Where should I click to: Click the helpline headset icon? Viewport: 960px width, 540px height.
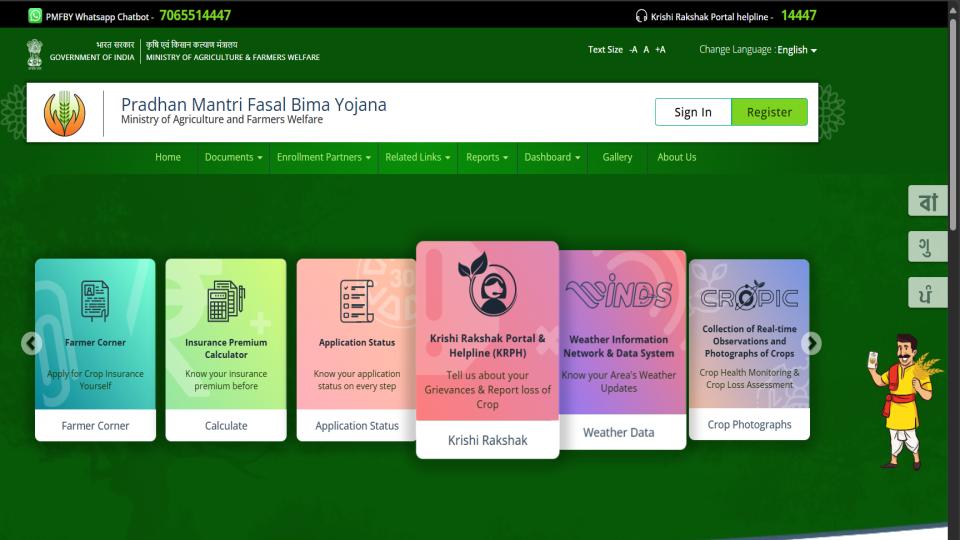pyautogui.click(x=641, y=16)
